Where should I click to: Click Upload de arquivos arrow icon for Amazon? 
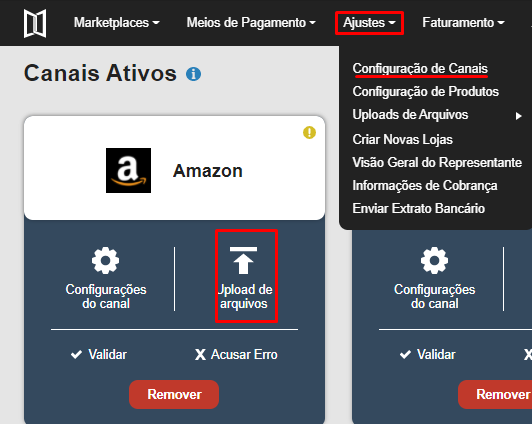point(243,261)
